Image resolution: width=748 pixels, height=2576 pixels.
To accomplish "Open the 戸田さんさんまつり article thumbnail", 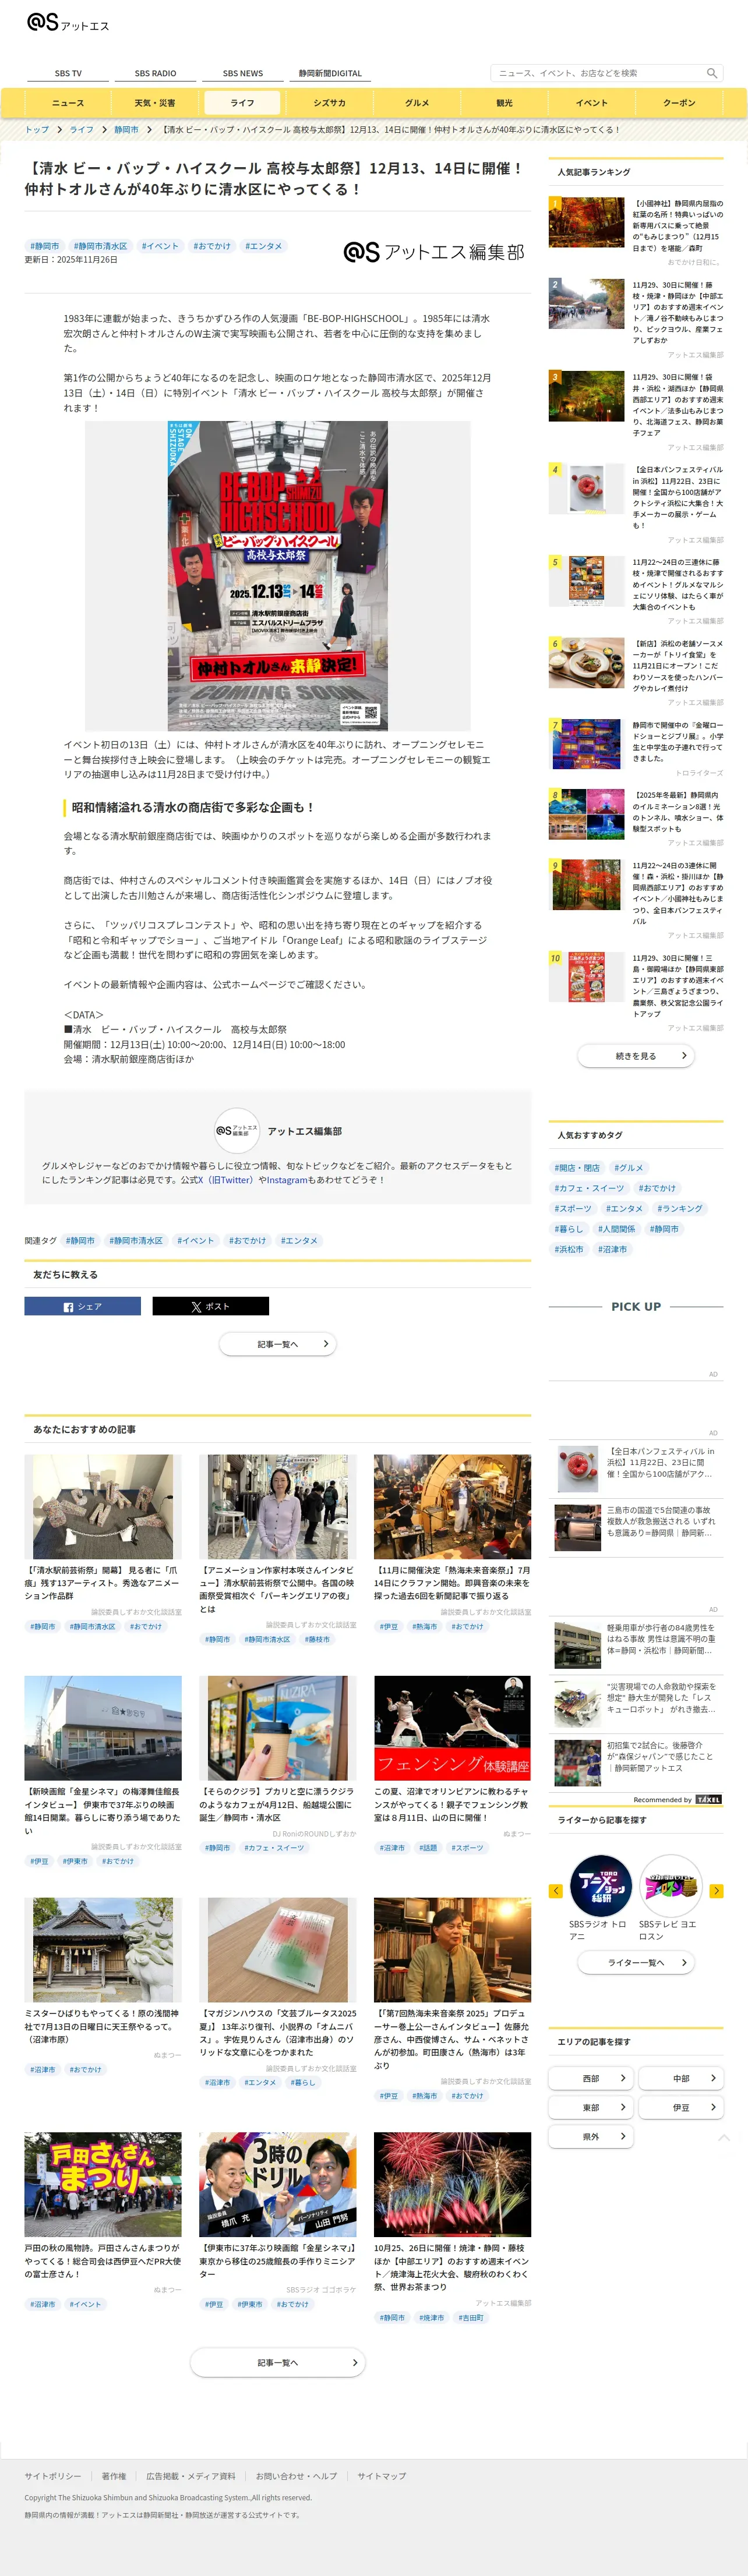I will (103, 2184).
